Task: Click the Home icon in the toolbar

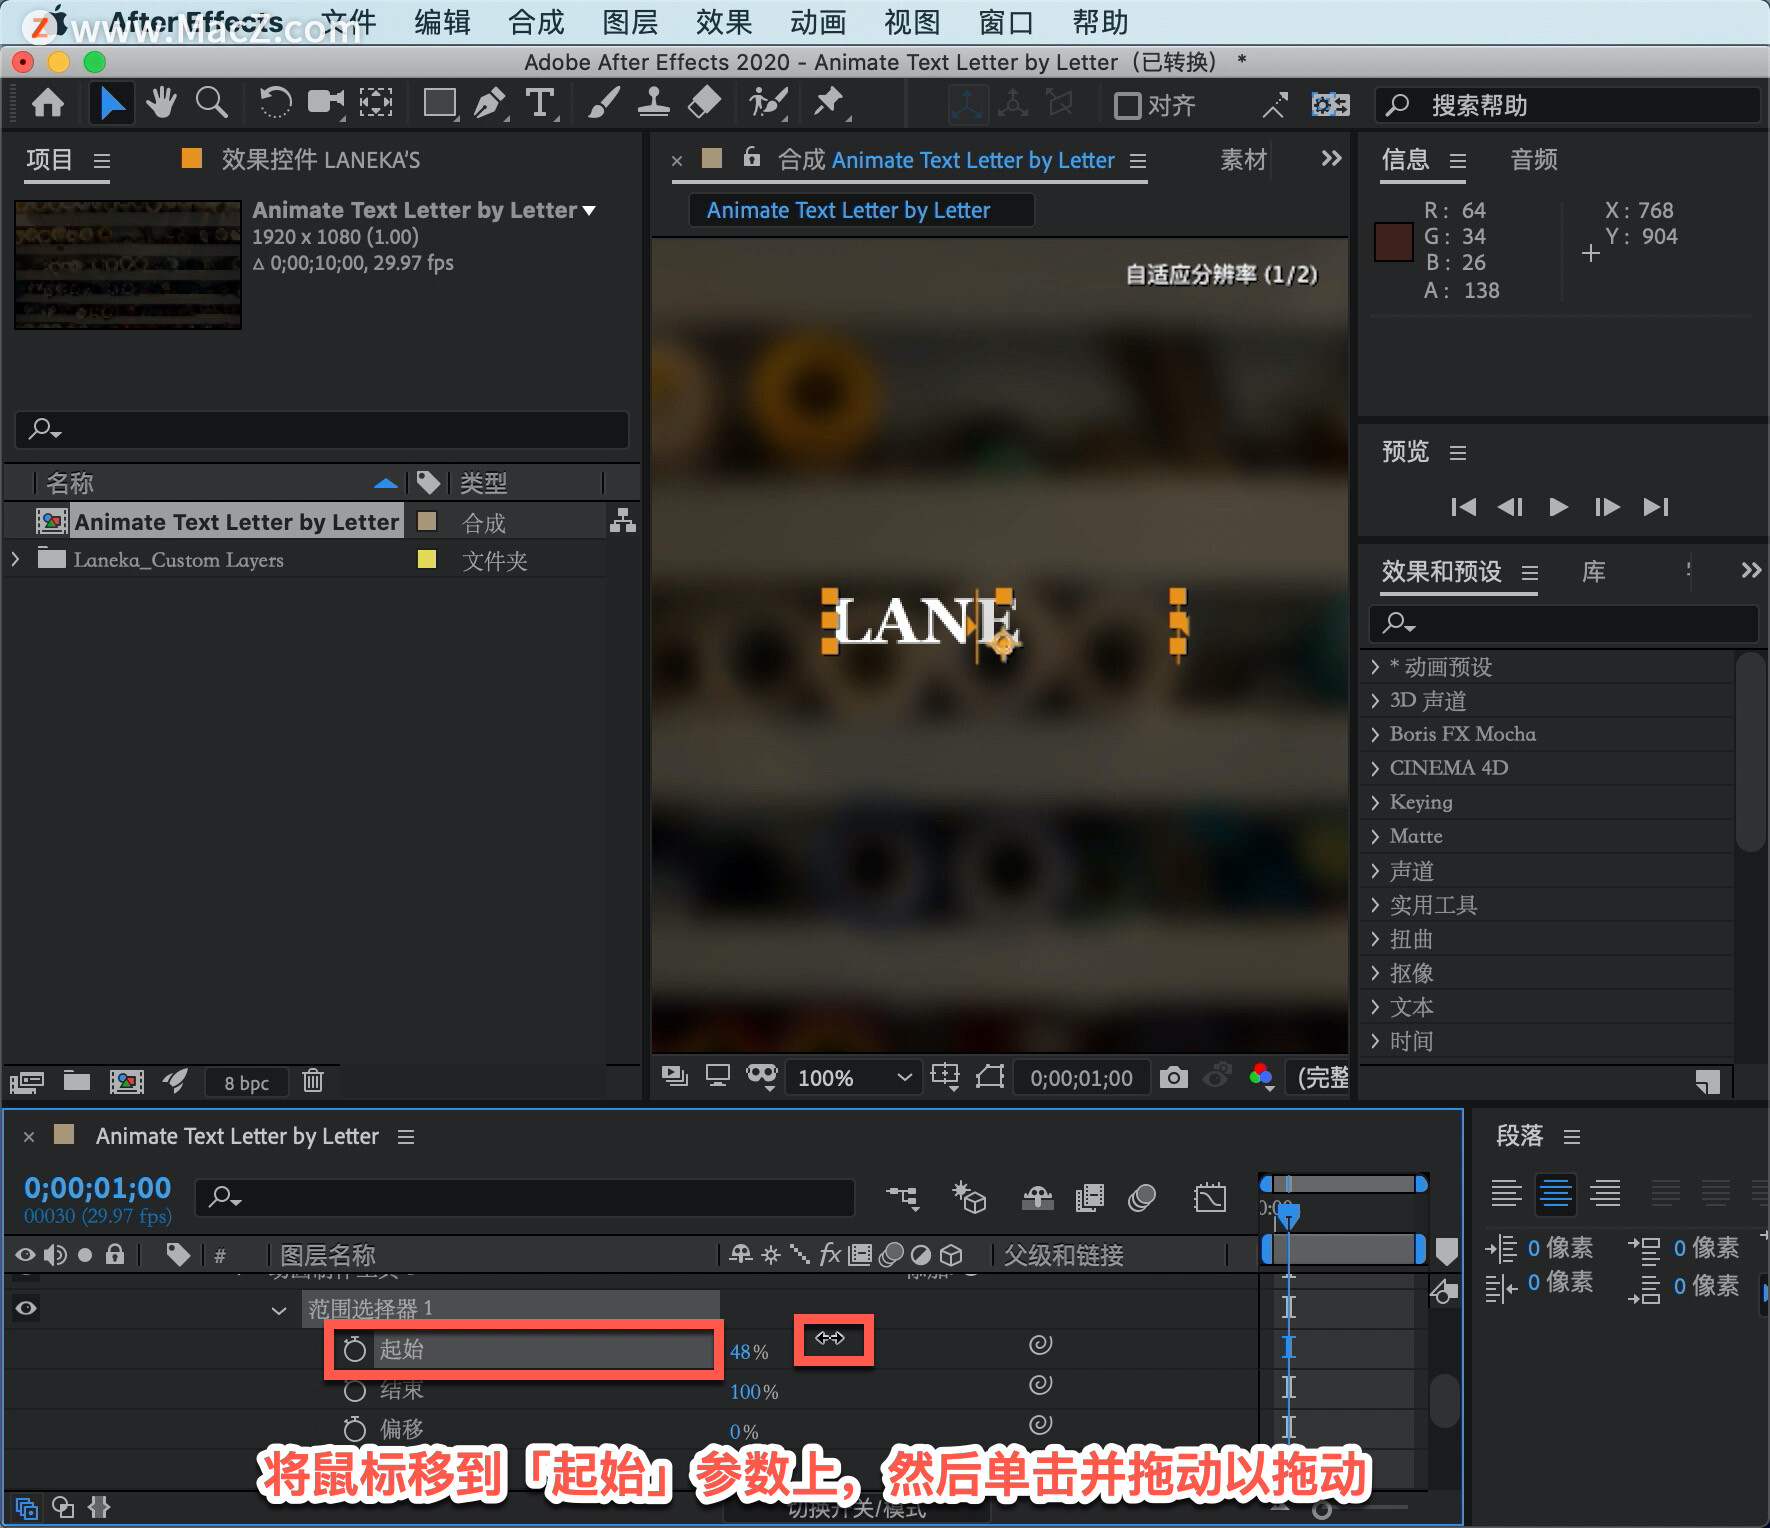Action: click(48, 103)
